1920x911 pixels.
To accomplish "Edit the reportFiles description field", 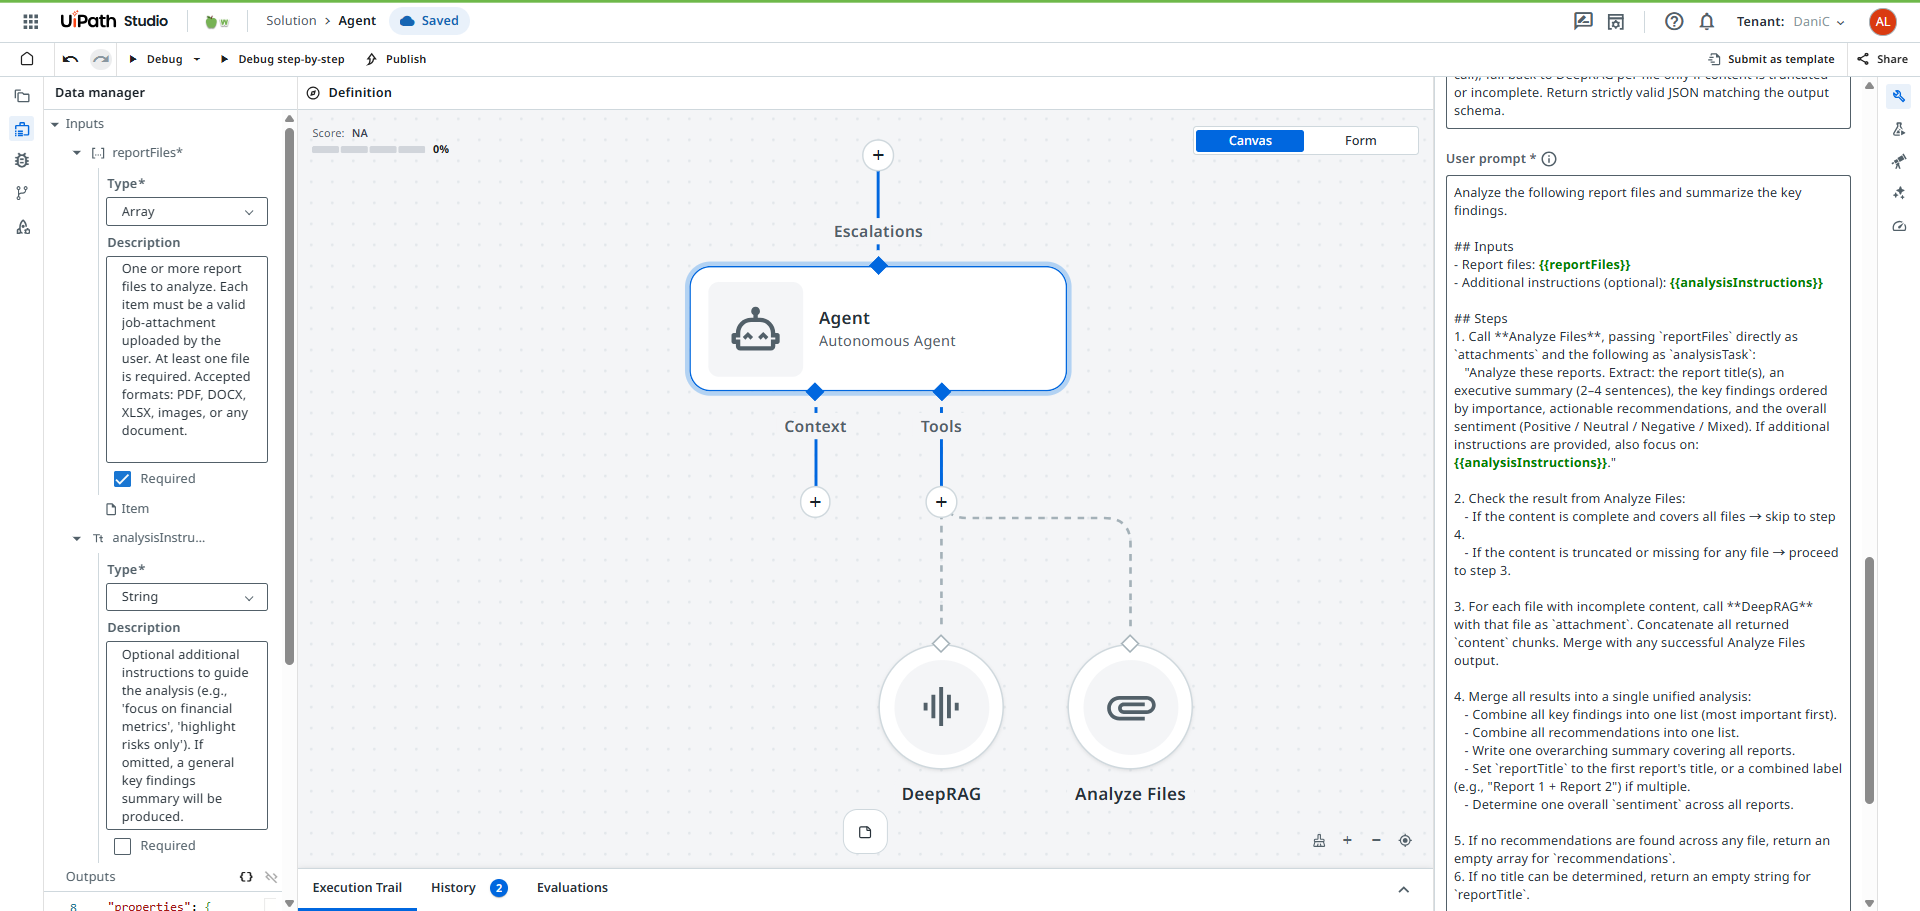I will click(187, 360).
